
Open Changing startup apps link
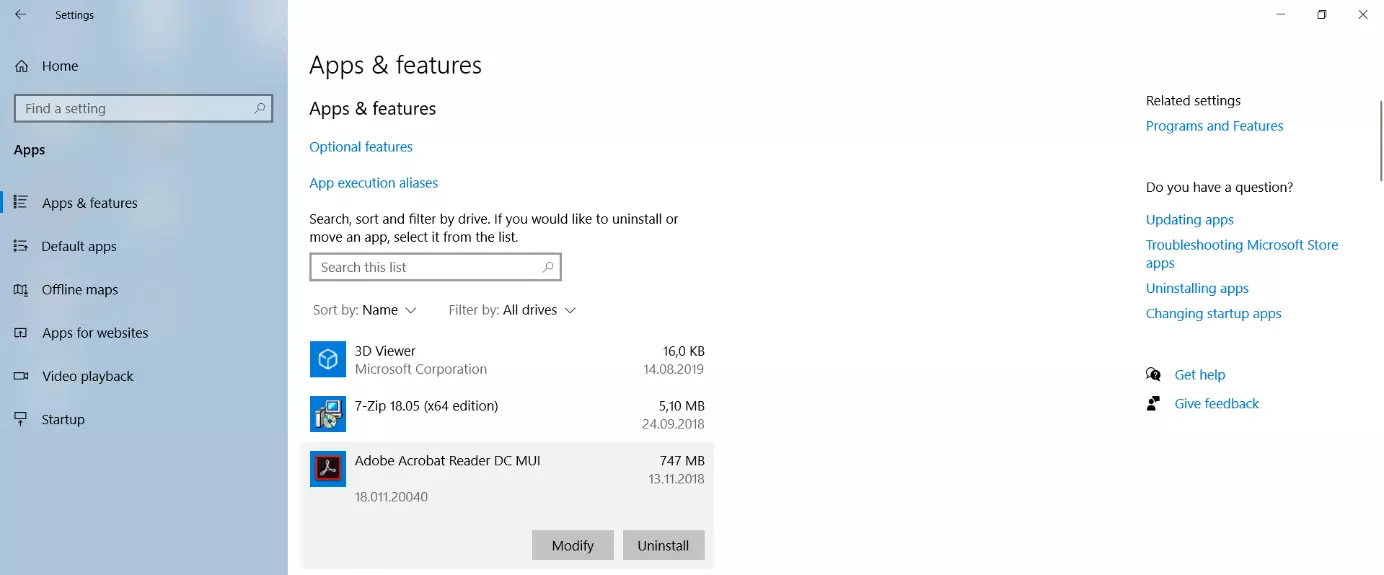(x=1213, y=314)
